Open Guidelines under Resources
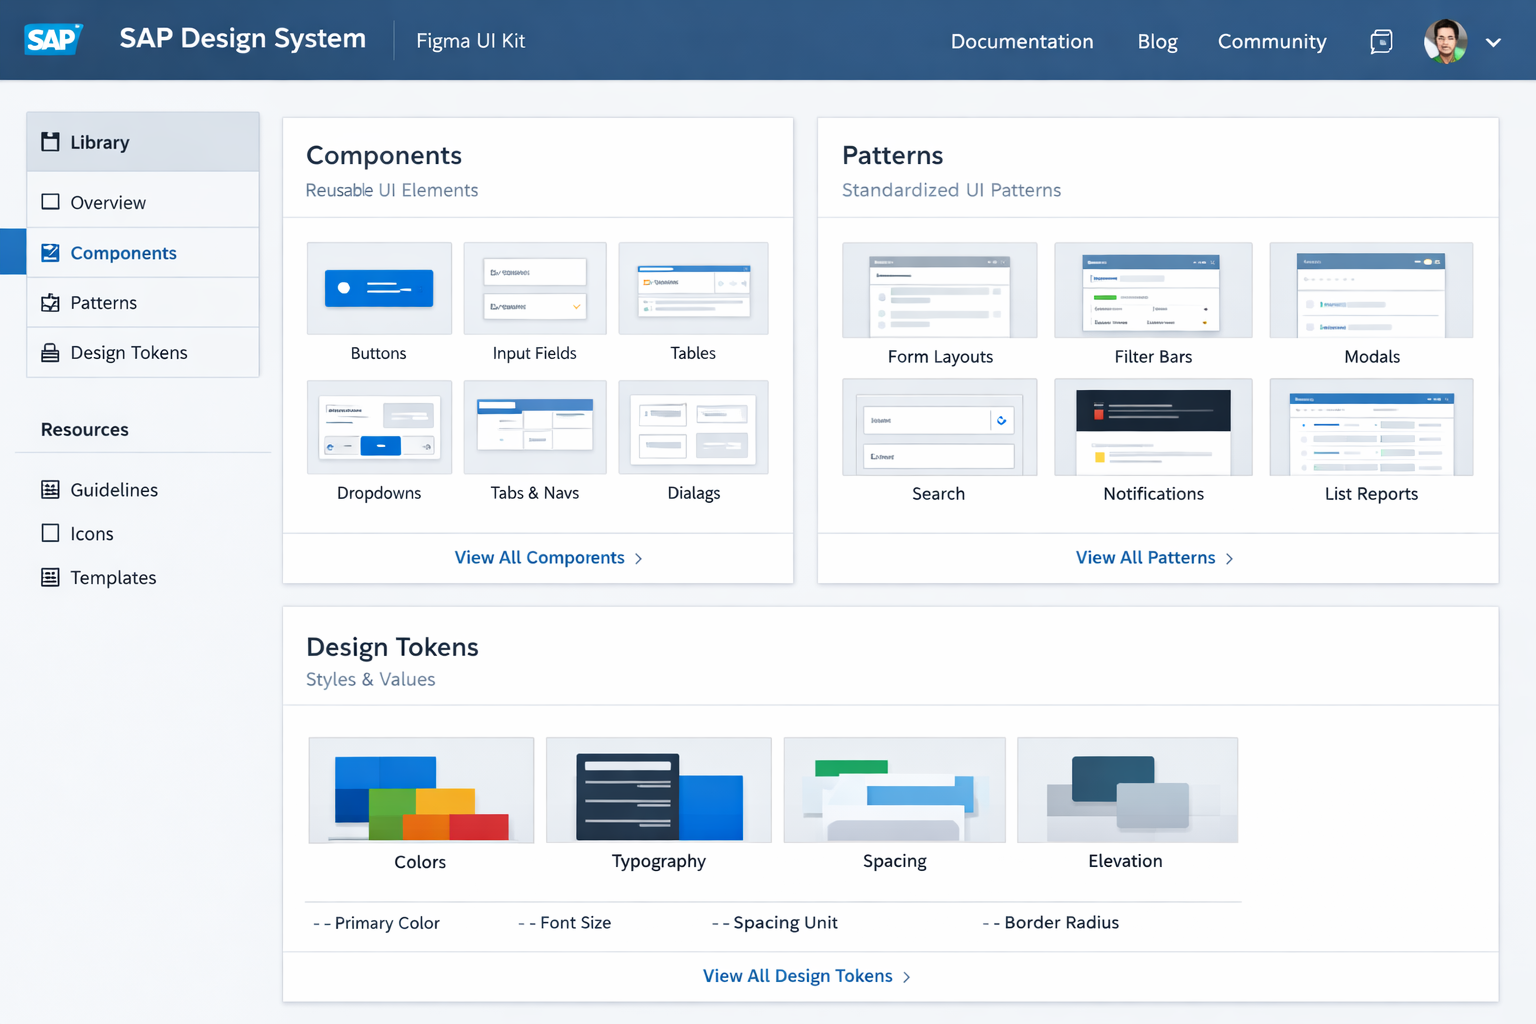This screenshot has width=1536, height=1024. [114, 490]
